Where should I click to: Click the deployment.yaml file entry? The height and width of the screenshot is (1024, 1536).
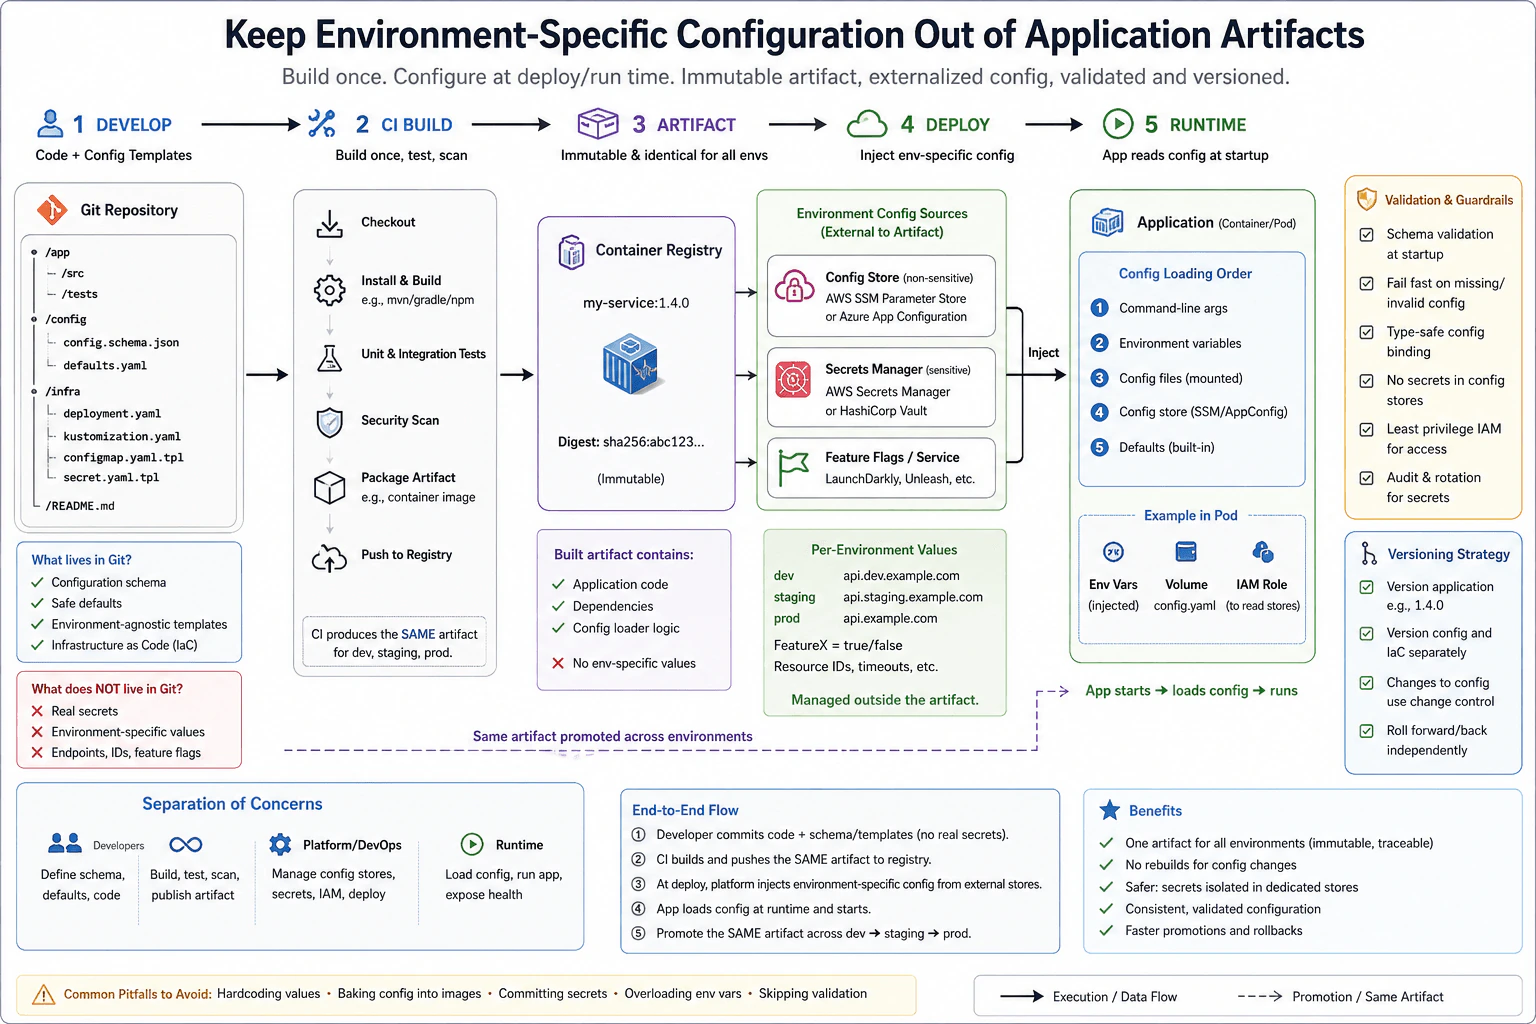pyautogui.click(x=112, y=413)
